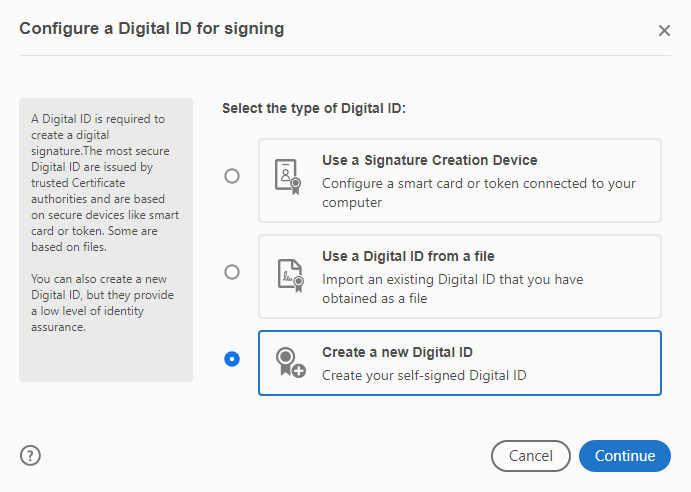Click the Create a new Digital ID radio button
Screen dimensions: 691x492
[232, 359]
